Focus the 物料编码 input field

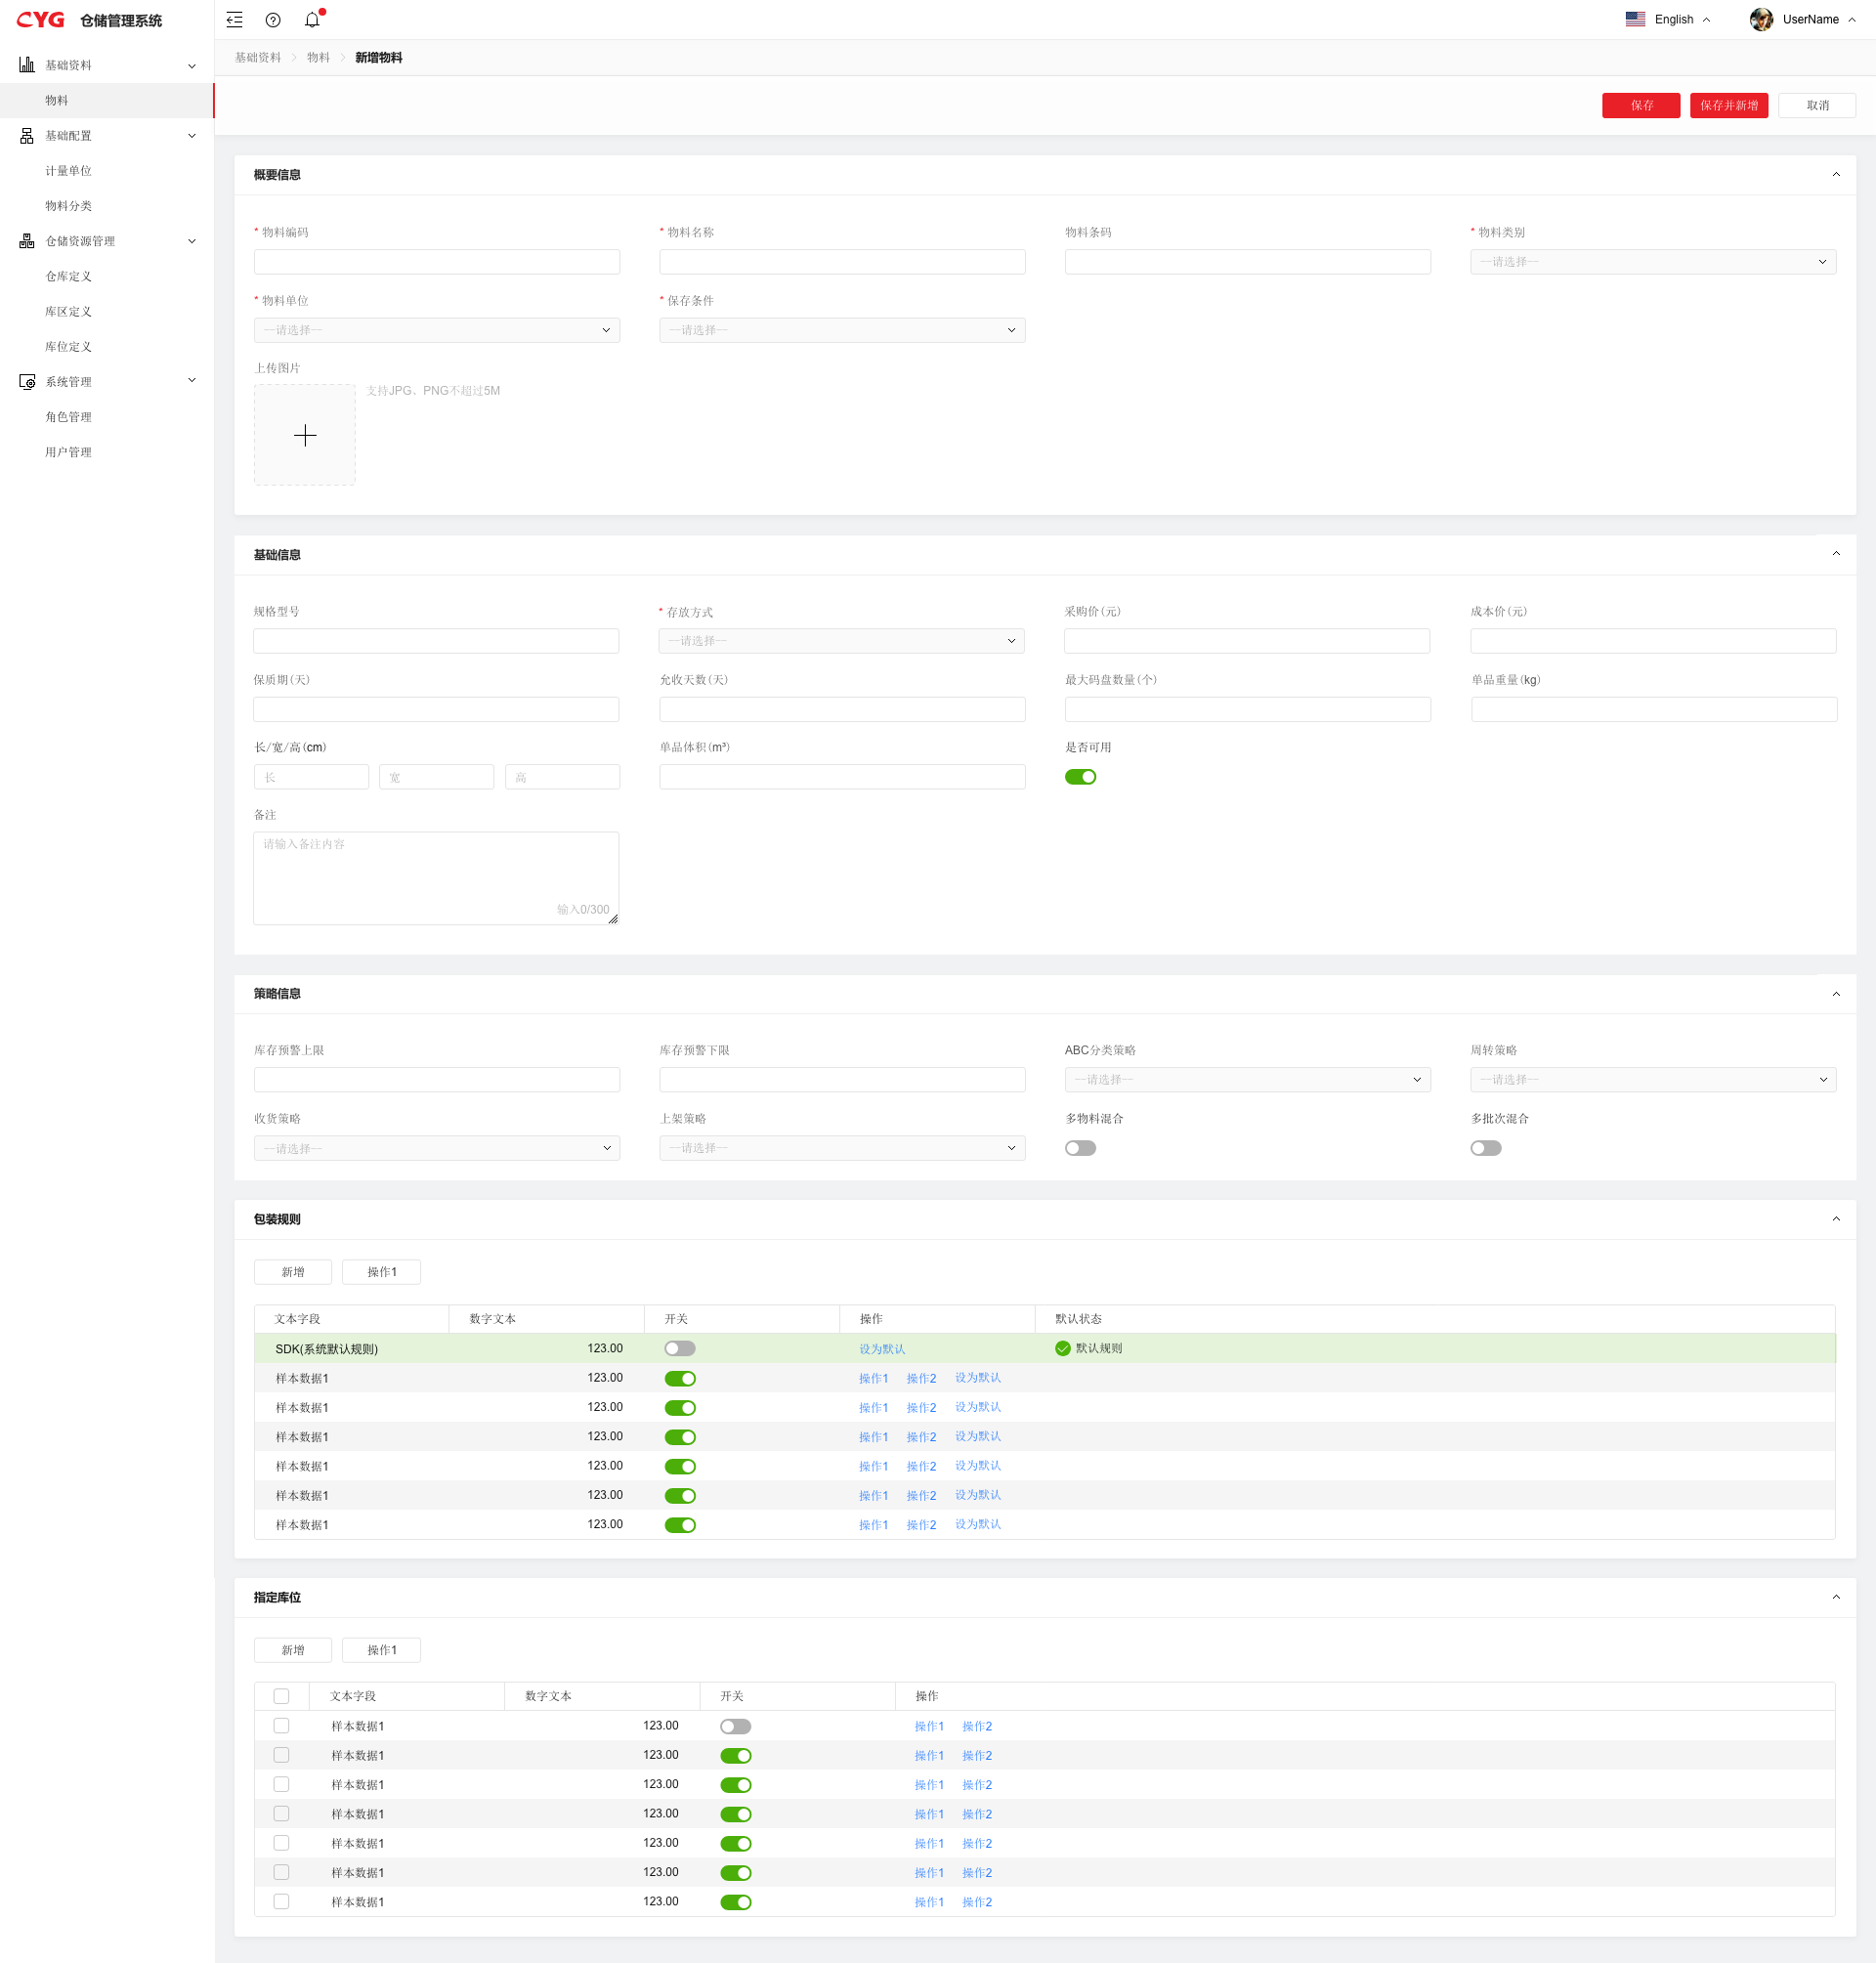tap(437, 262)
